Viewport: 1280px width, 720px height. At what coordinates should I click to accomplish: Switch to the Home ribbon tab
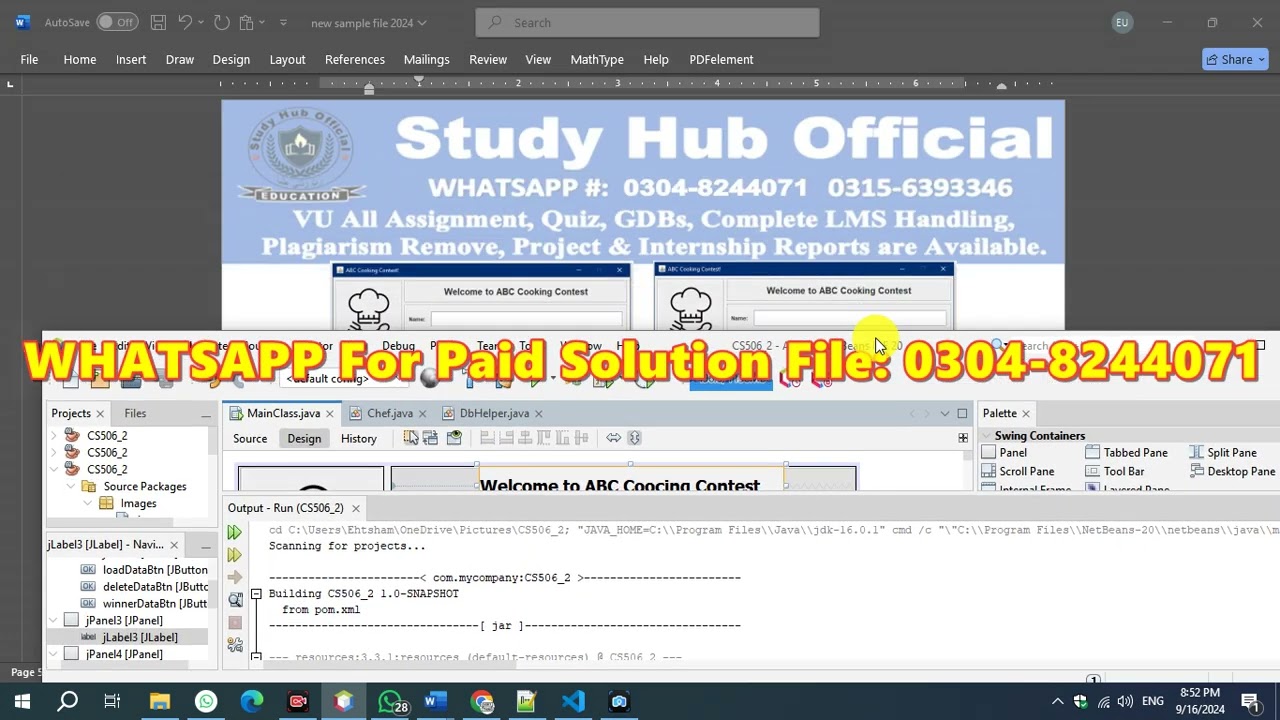[80, 59]
